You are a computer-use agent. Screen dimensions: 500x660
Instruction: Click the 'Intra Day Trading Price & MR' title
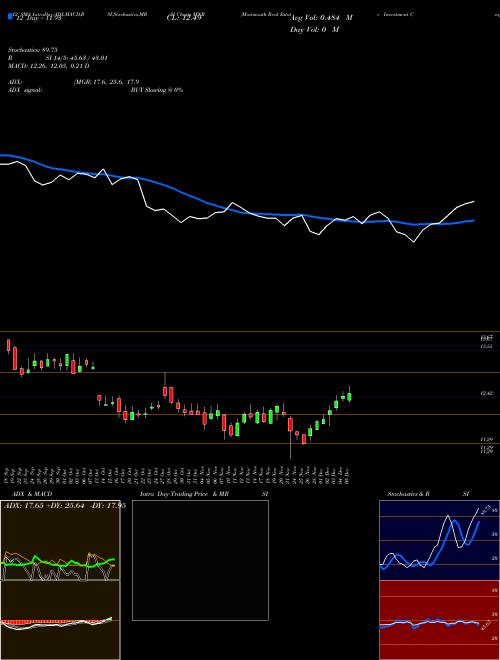click(x=184, y=494)
